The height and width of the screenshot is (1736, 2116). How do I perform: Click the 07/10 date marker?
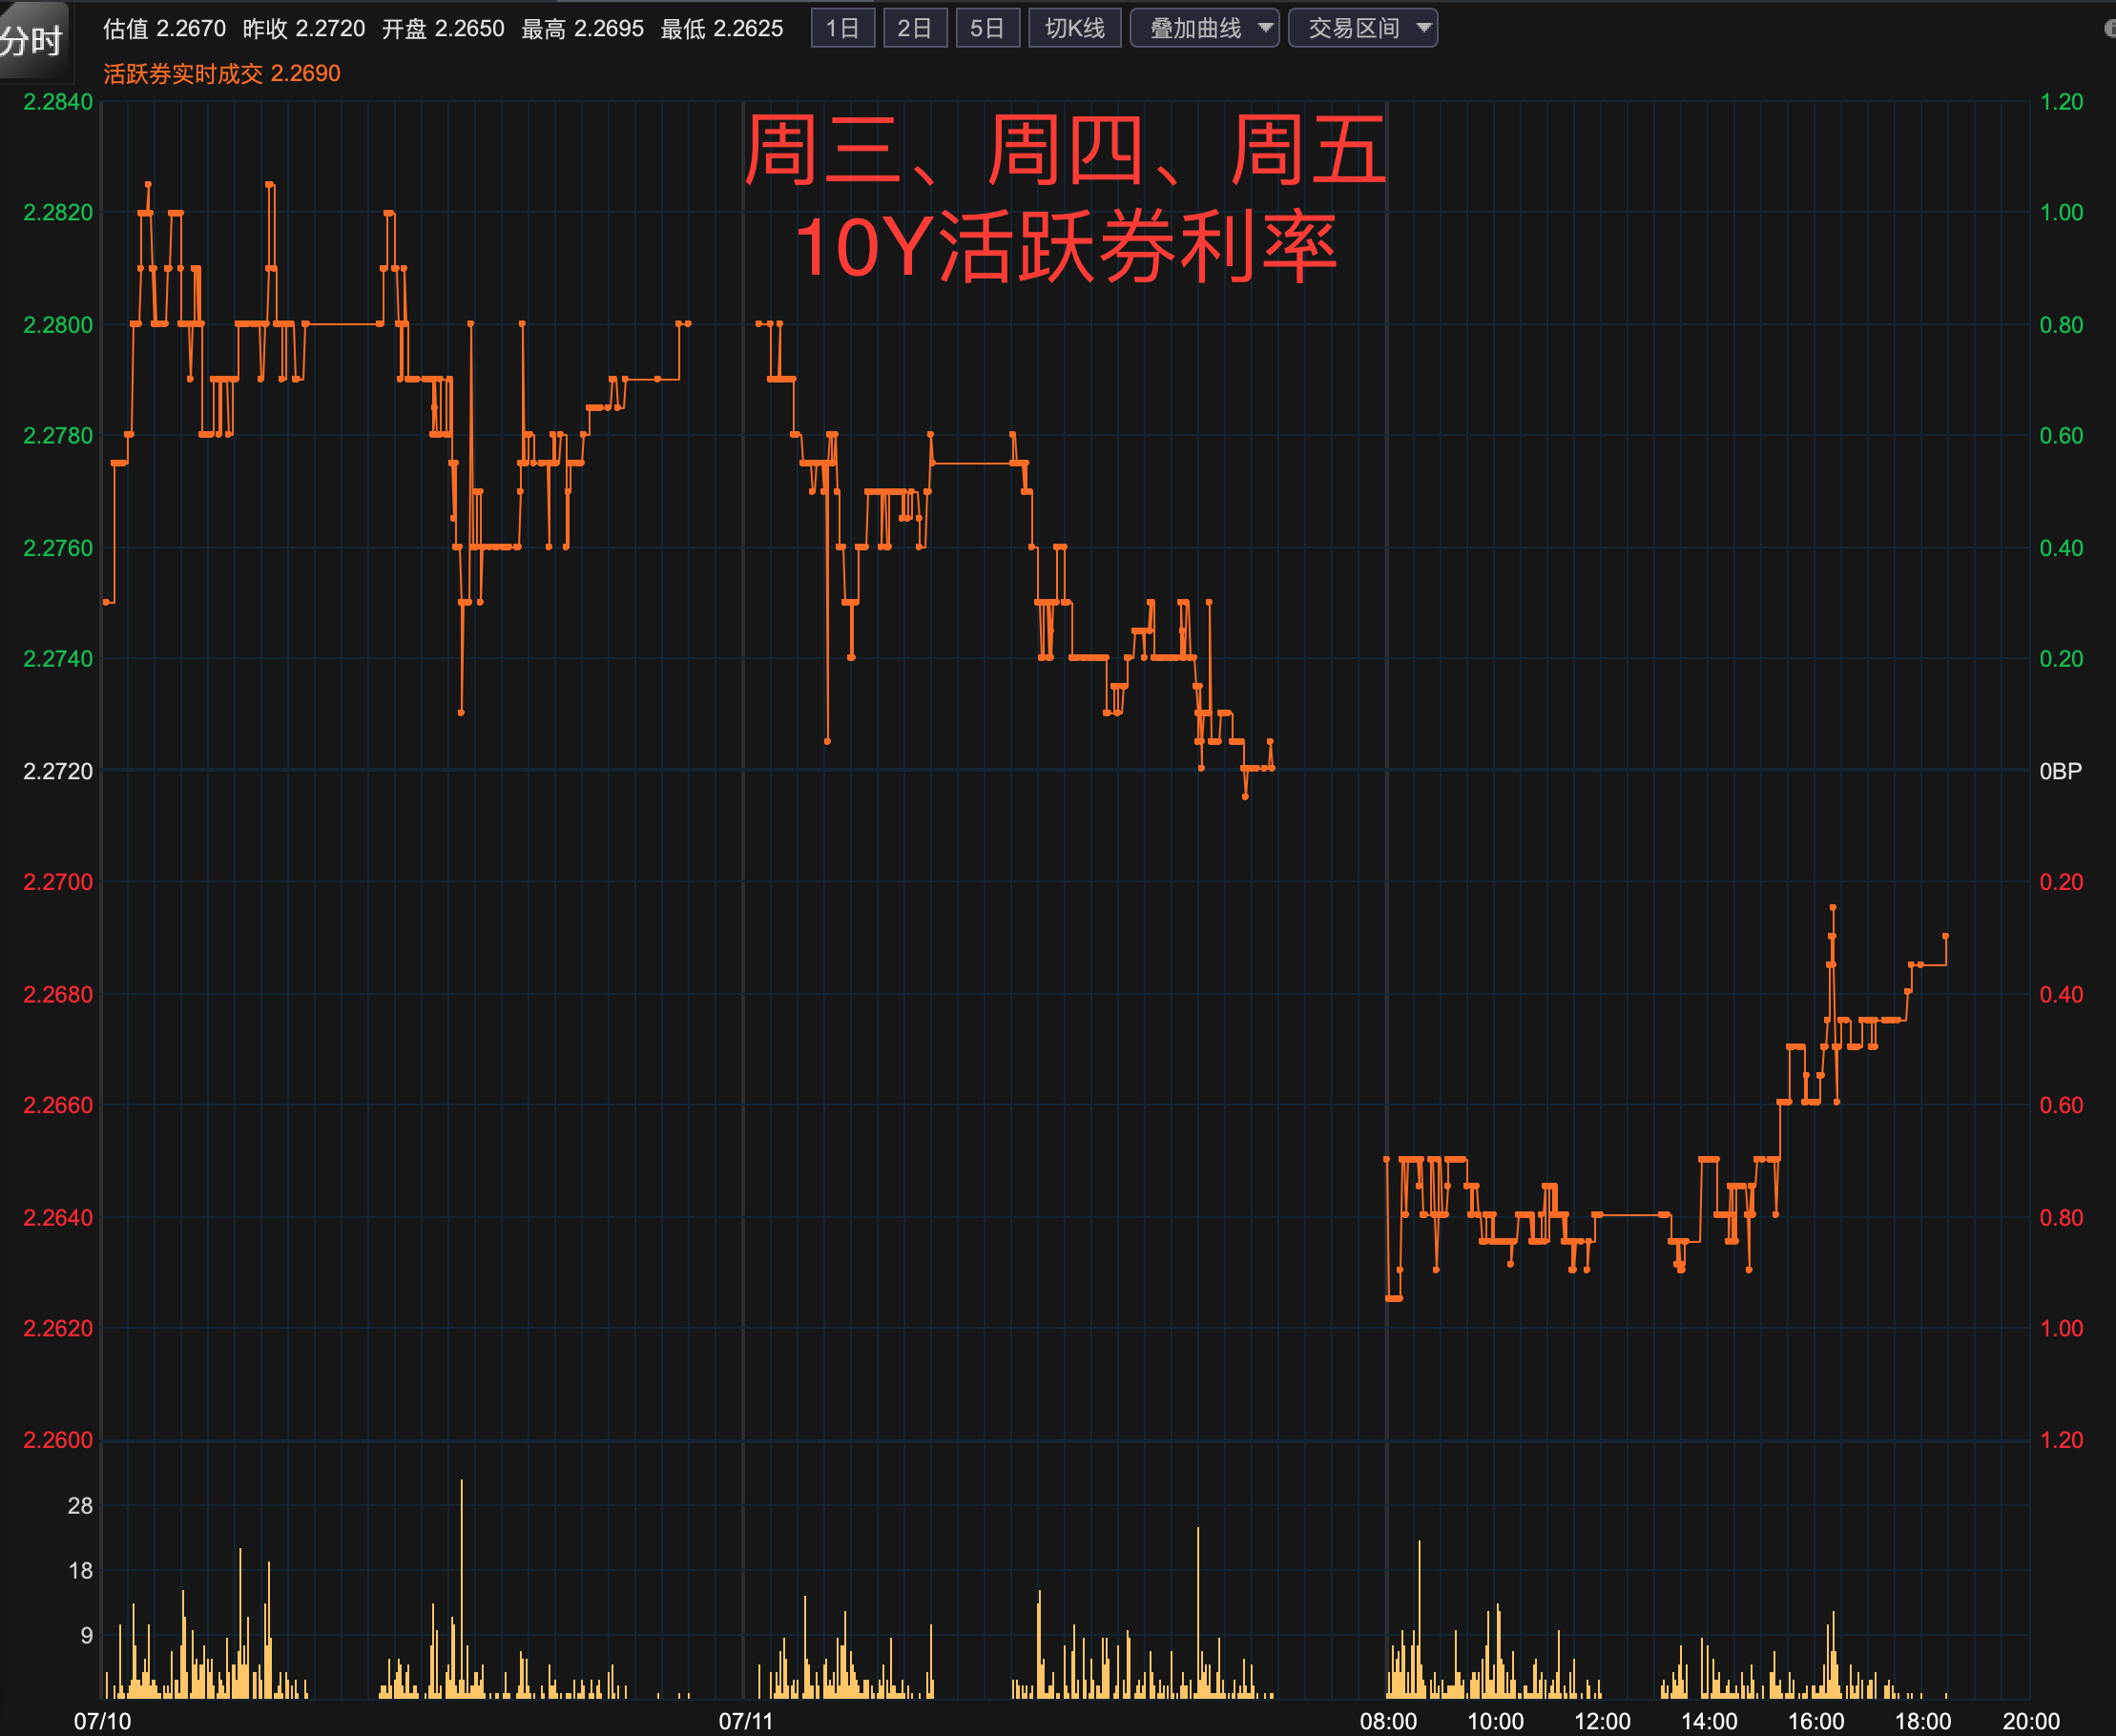pos(102,1721)
